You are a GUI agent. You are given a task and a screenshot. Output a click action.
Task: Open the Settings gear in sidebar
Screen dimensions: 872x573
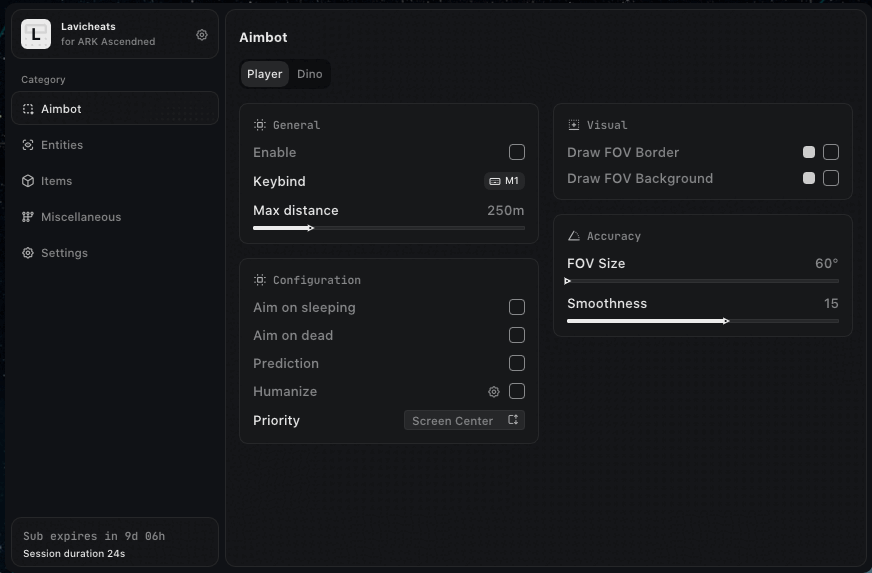[28, 253]
